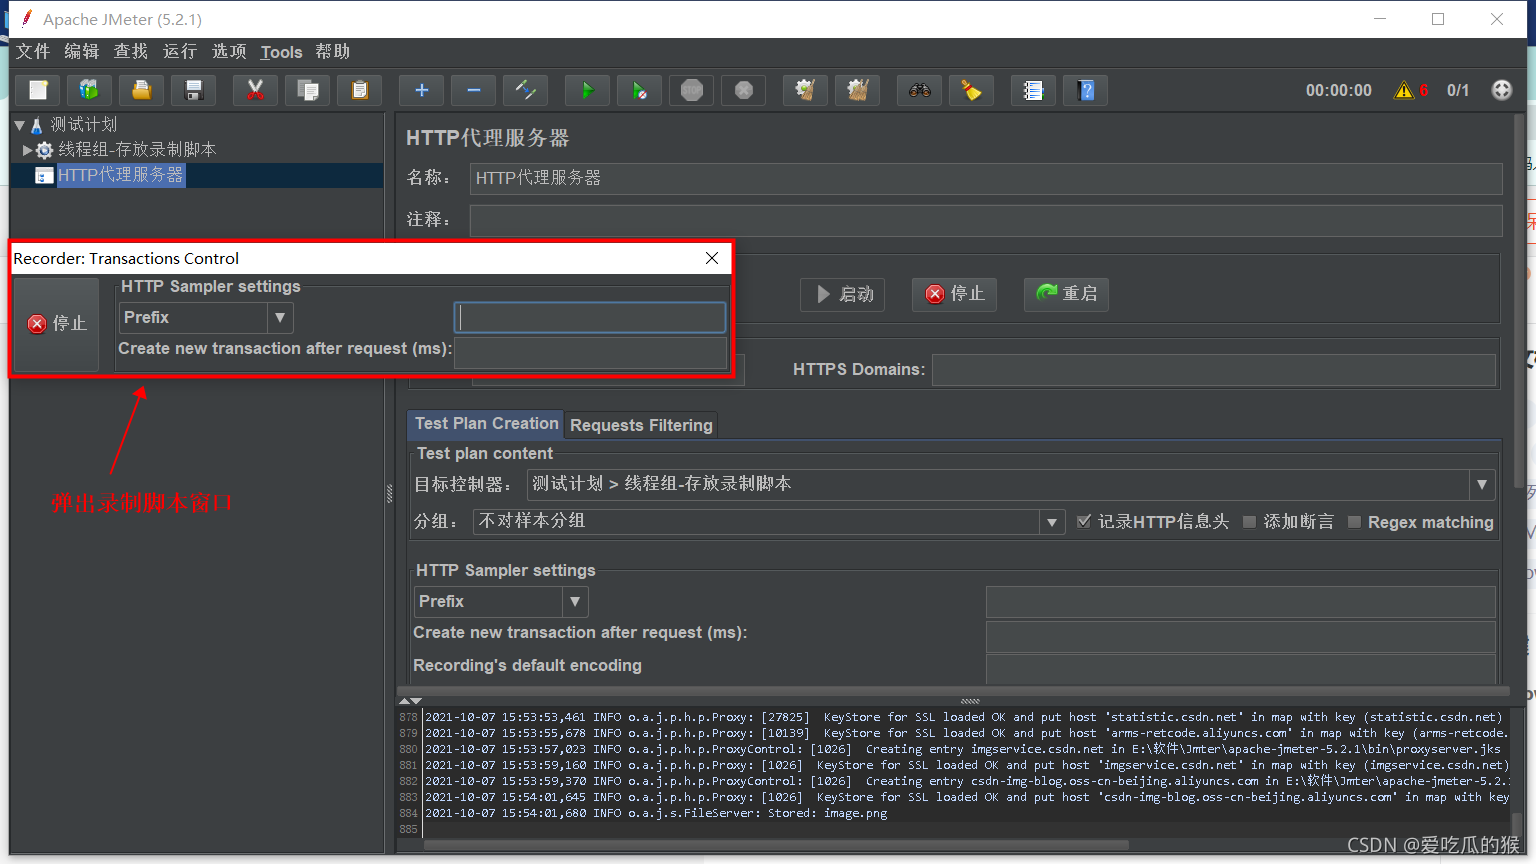Select HTTP代理服务器 in the tree
This screenshot has height=864, width=1536.
[120, 175]
